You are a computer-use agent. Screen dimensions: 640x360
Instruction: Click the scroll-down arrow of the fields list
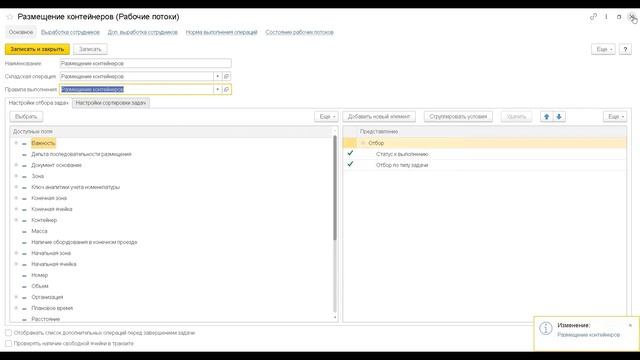[335, 318]
